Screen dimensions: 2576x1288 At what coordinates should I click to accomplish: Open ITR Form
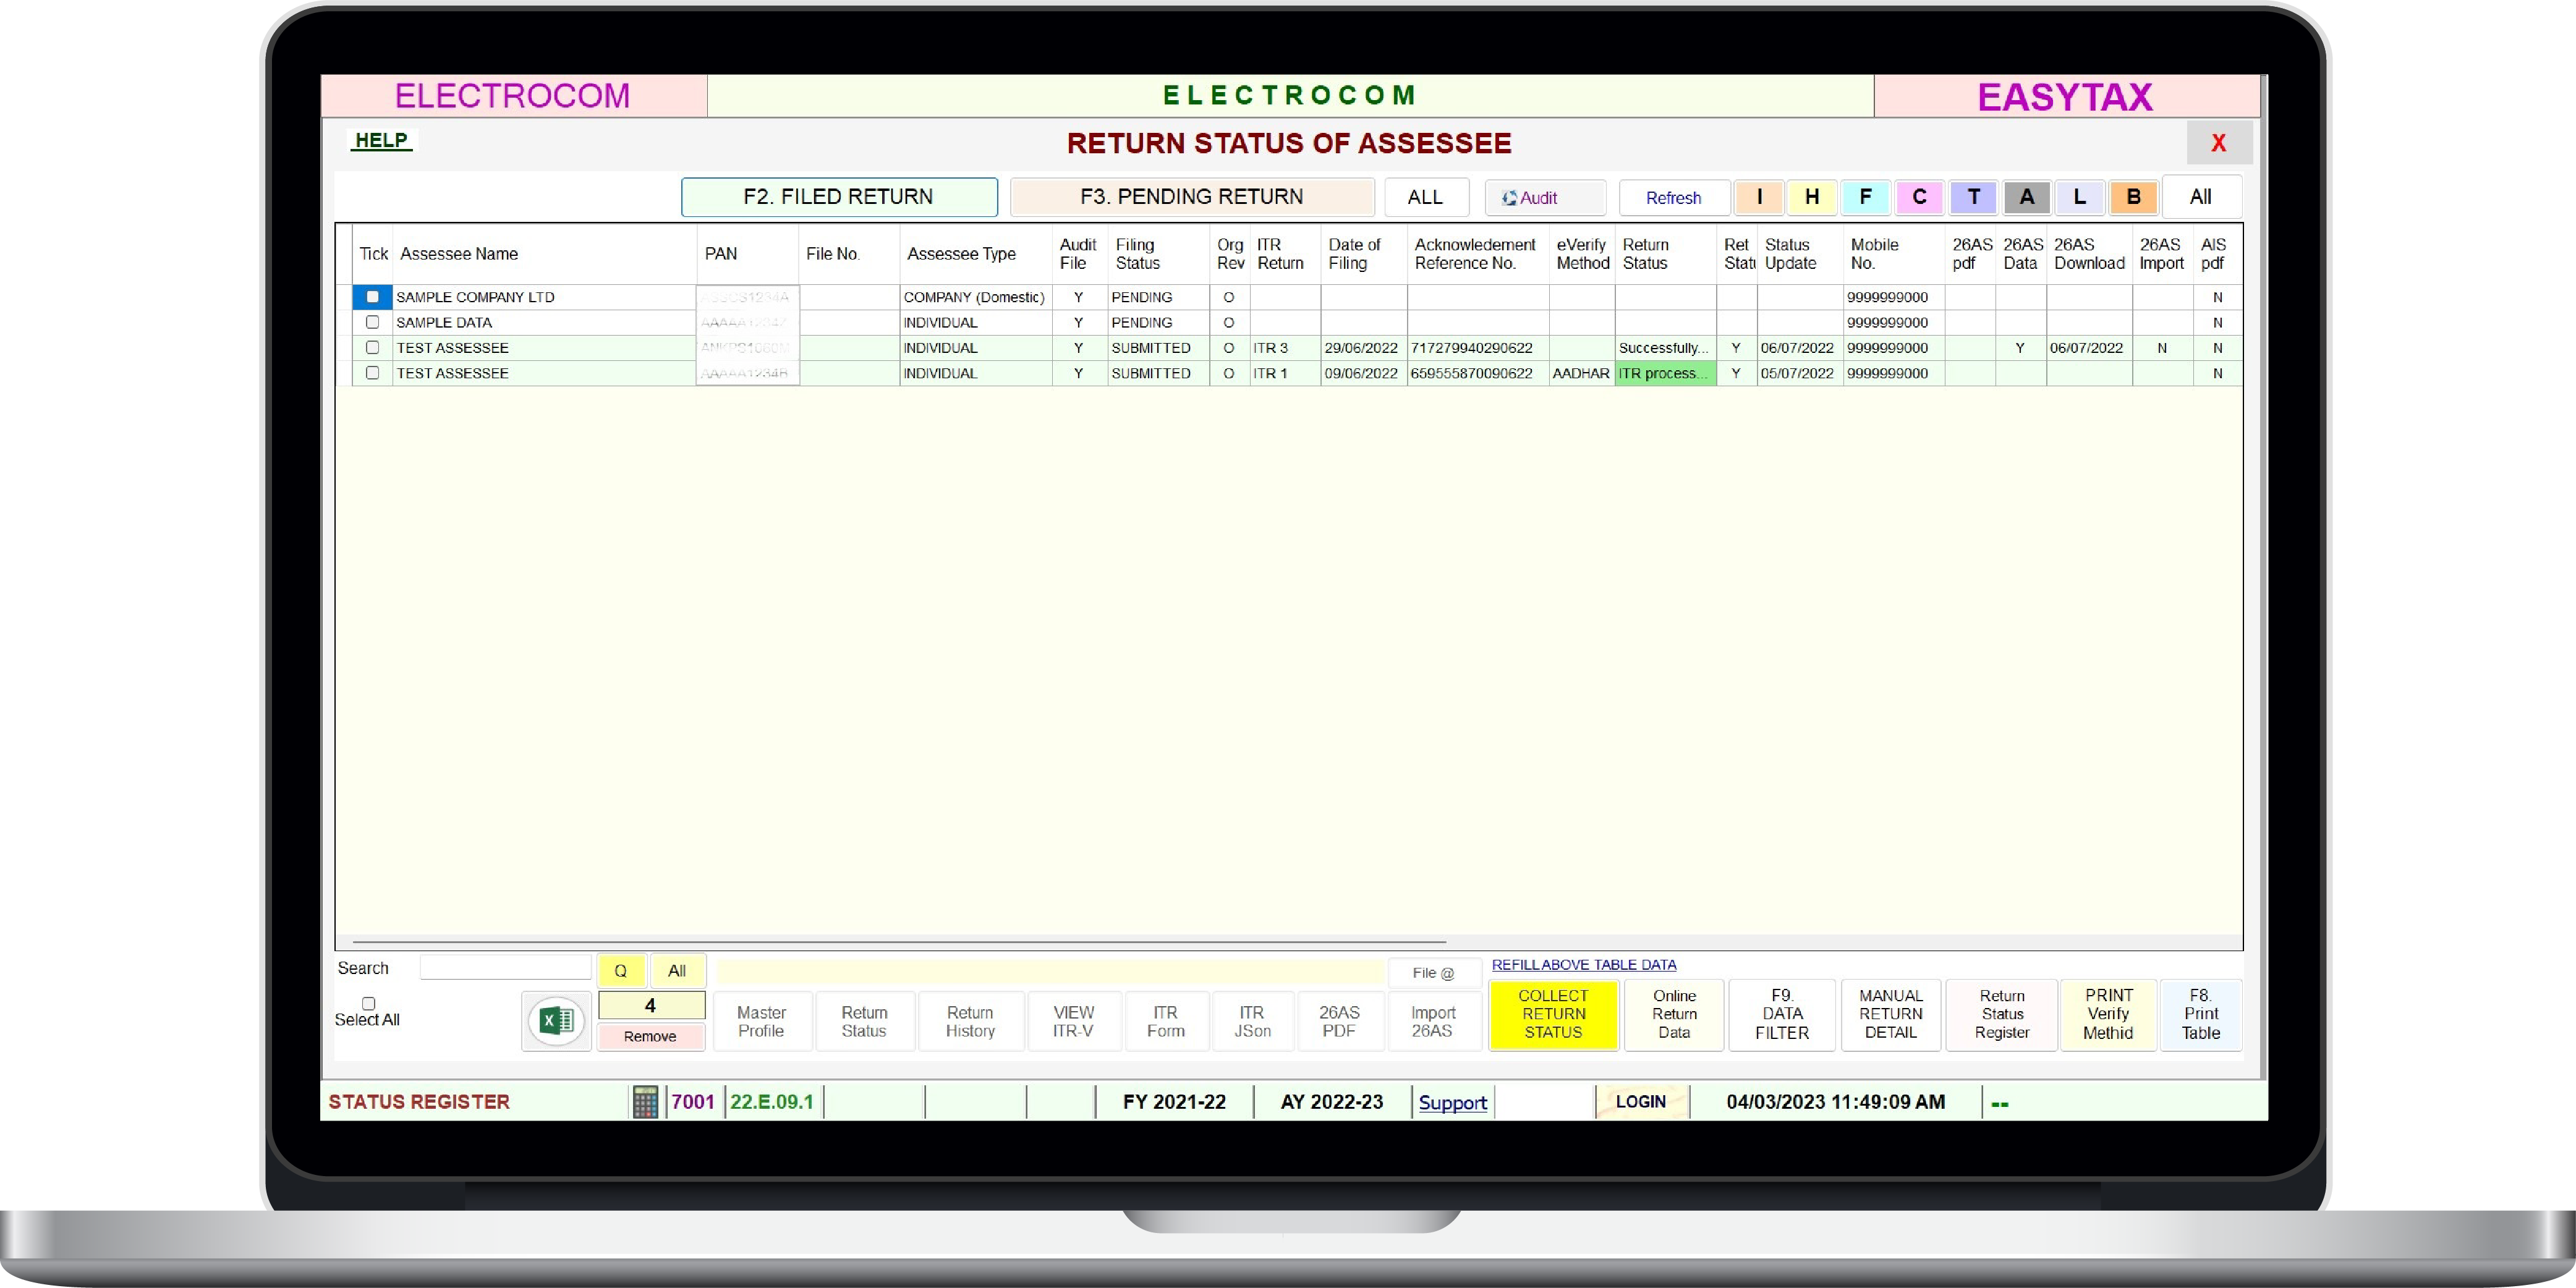point(1166,1021)
